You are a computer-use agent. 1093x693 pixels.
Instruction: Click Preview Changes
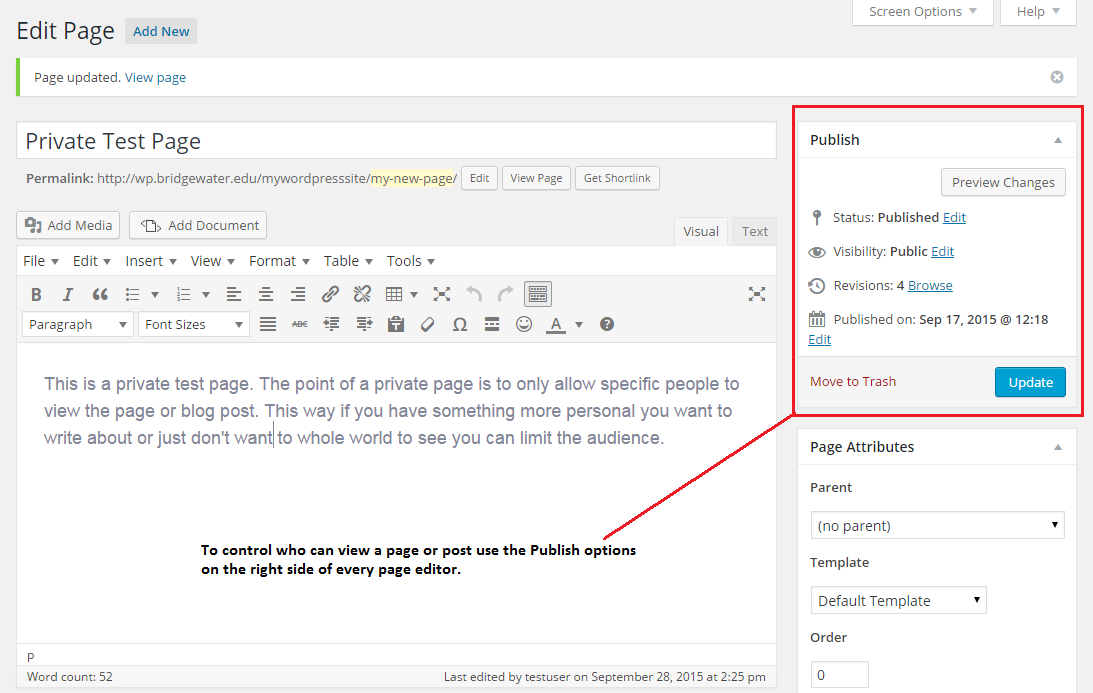point(1003,182)
